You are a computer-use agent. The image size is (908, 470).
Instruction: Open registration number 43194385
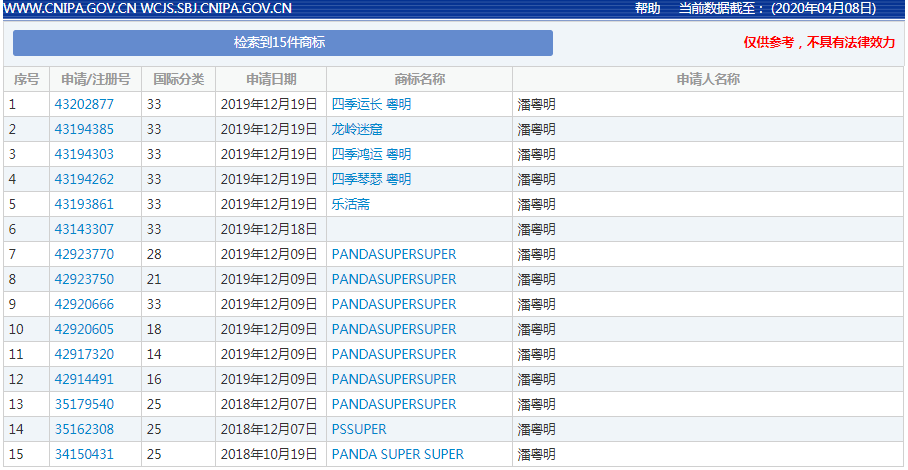click(x=84, y=129)
